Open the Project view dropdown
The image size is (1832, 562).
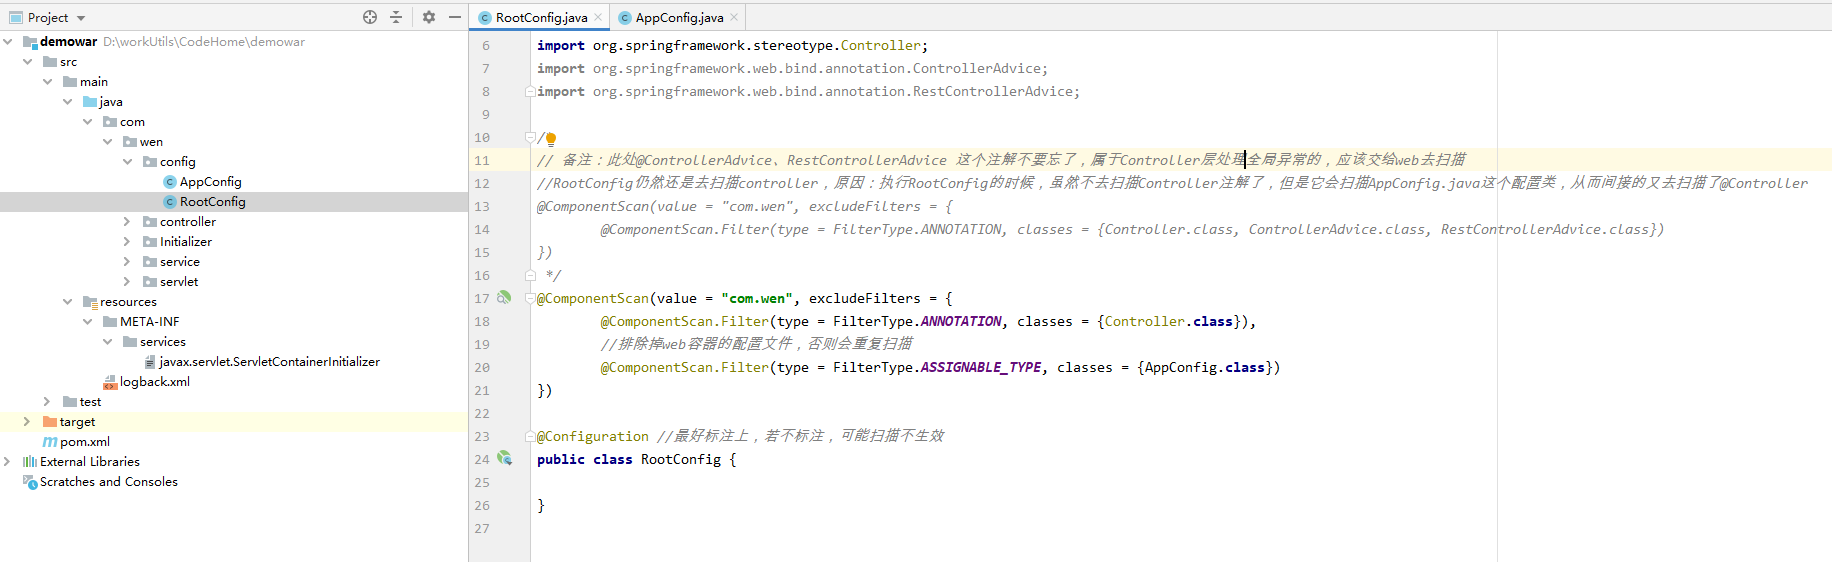(x=81, y=18)
